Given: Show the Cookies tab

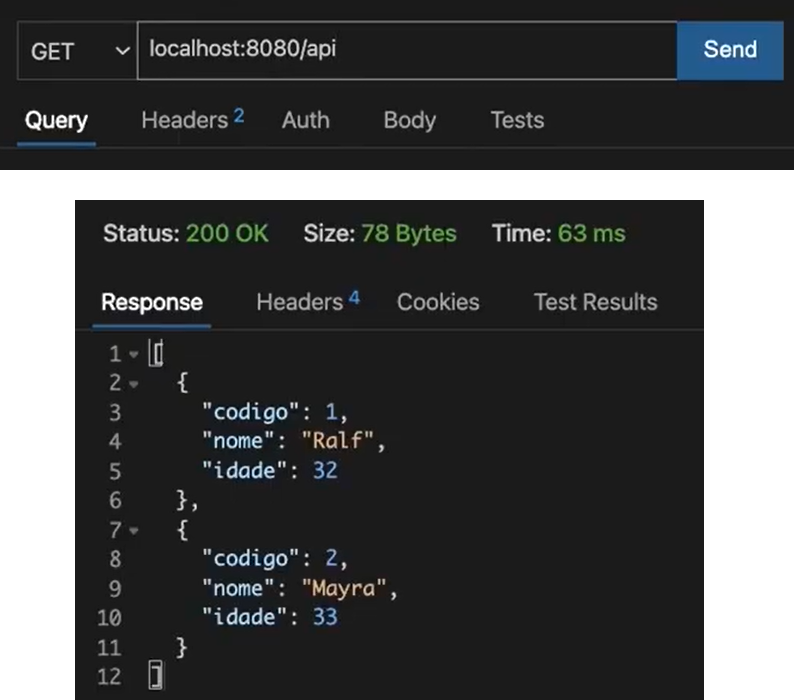Looking at the screenshot, I should (x=438, y=303).
